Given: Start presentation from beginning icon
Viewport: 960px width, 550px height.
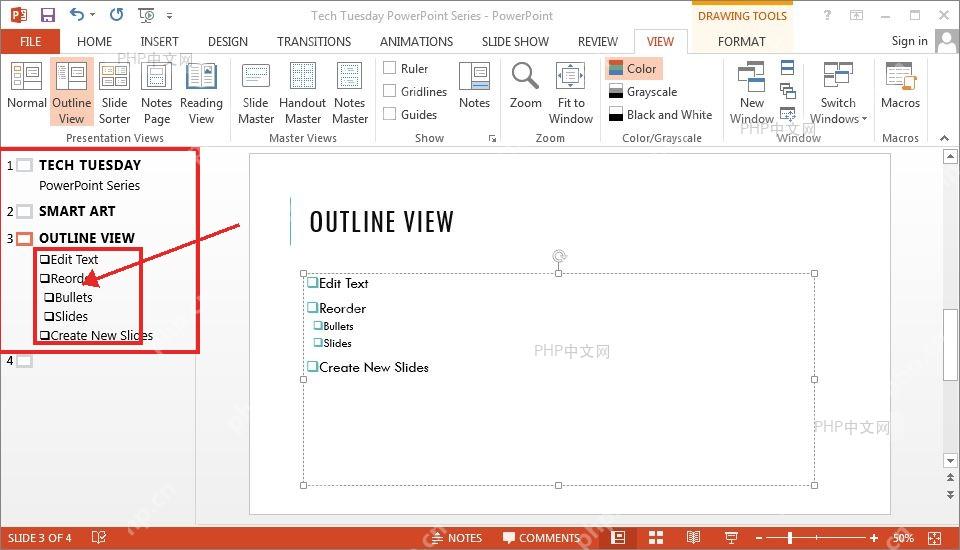Looking at the screenshot, I should (x=146, y=15).
